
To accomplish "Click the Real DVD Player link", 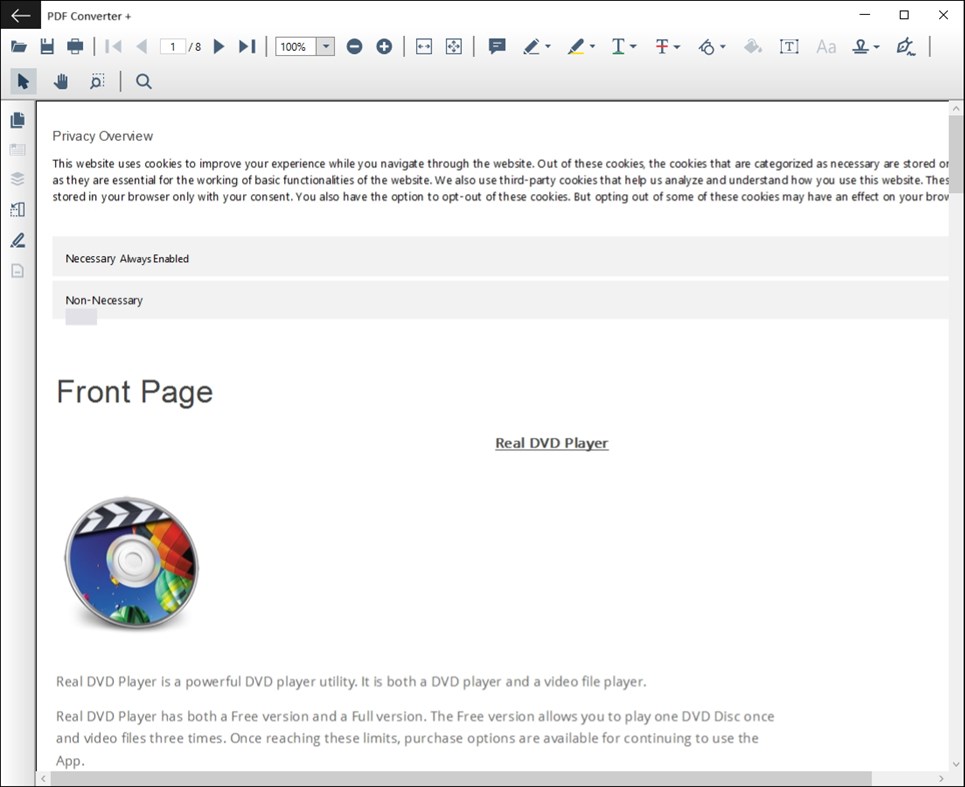I will click(552, 442).
